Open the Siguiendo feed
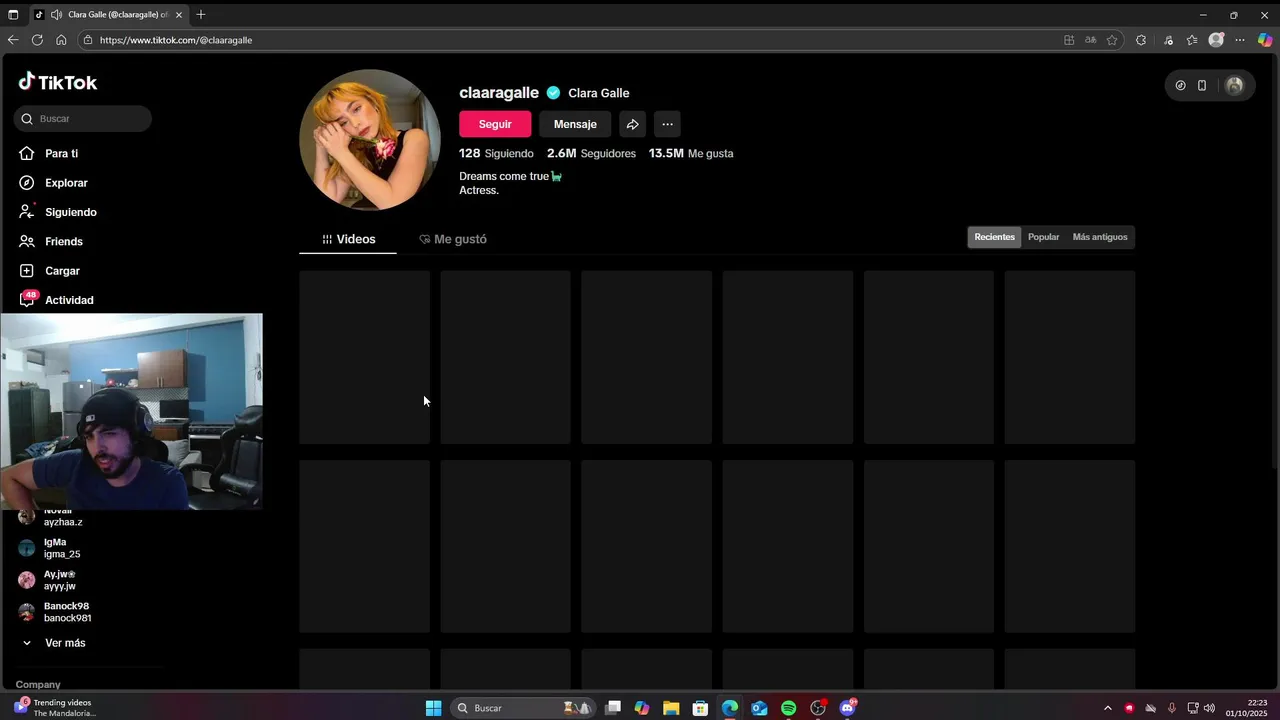This screenshot has width=1280, height=720. [57, 212]
